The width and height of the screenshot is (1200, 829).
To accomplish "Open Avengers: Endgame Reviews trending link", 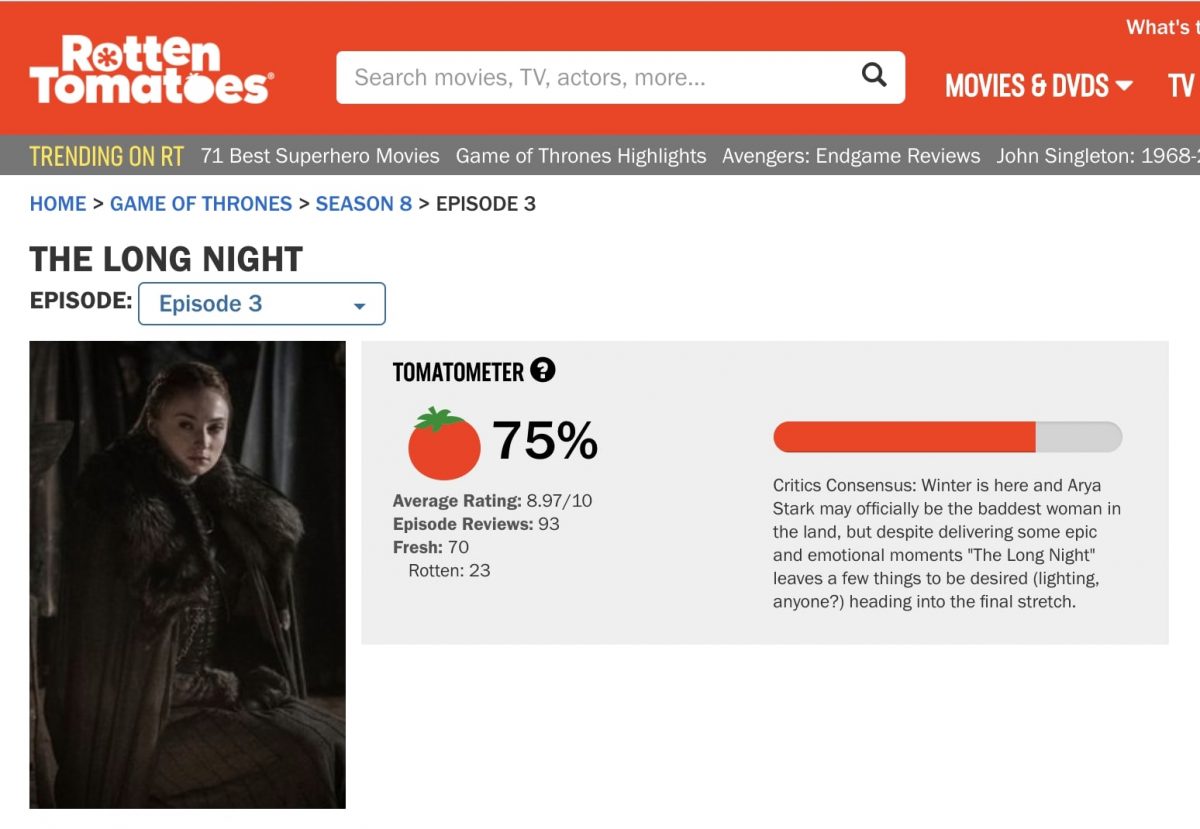I will click(x=851, y=156).
